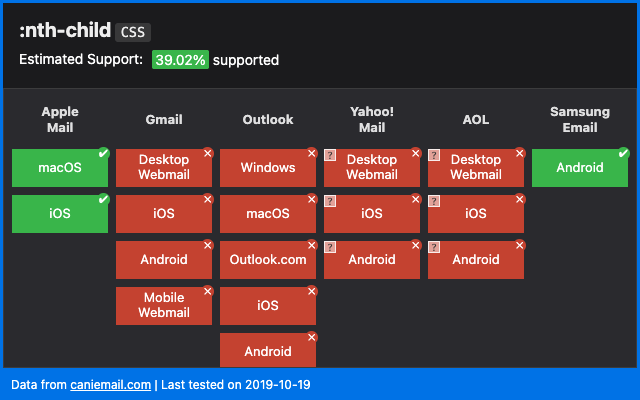The image size is (640, 400).
Task: Click the 39.02% support badge
Action: (180, 60)
